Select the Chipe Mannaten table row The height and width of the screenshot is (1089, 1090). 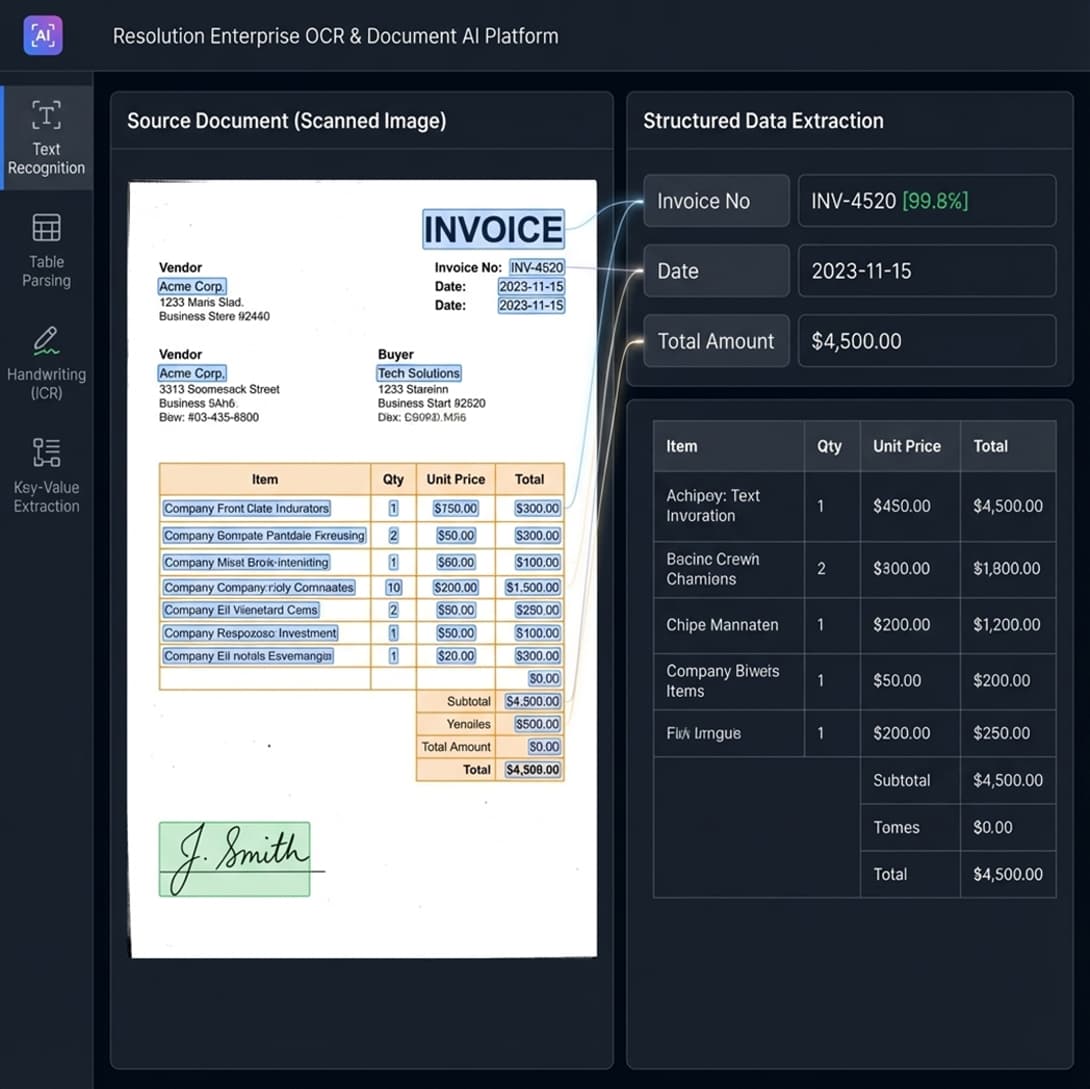[x=854, y=625]
